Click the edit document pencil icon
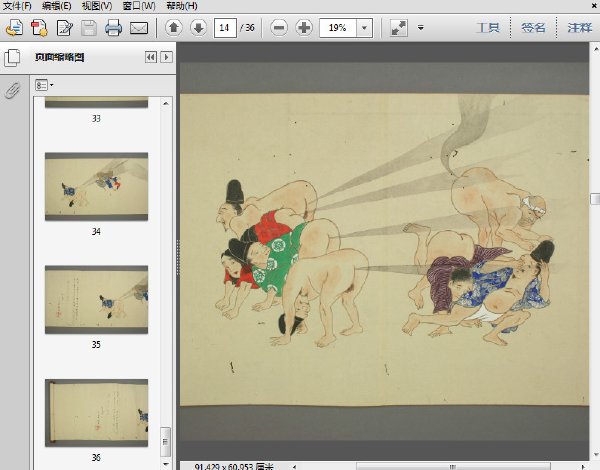This screenshot has height=470, width=600. (65, 28)
